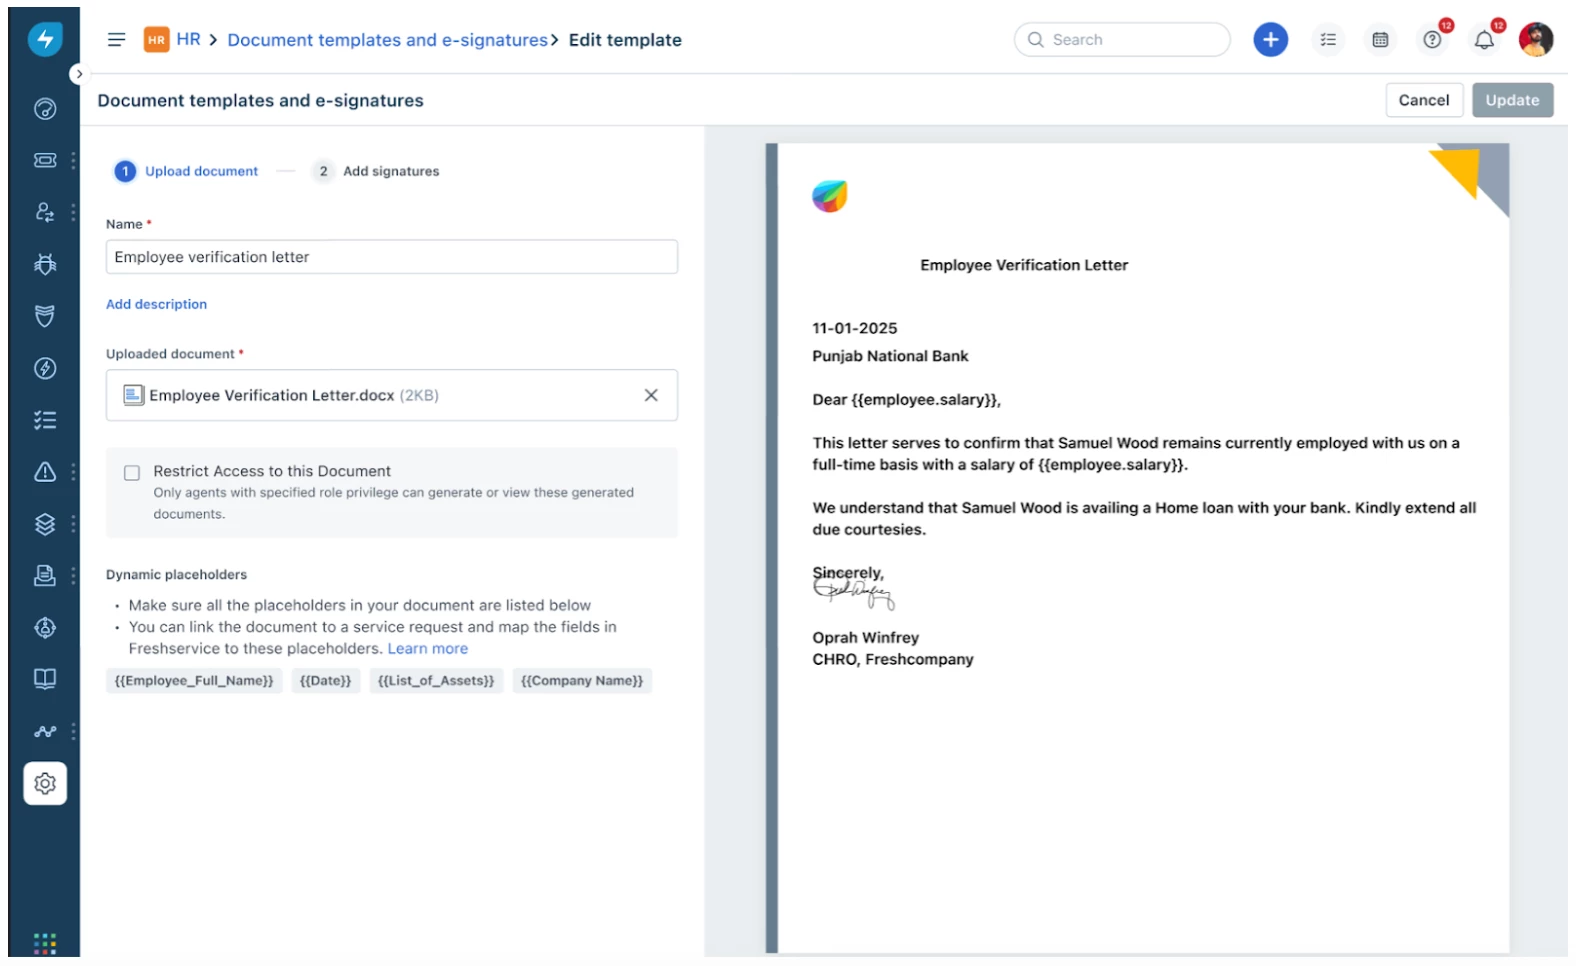
Task: Open the checklist tasks icon in sidebar
Action: click(x=45, y=420)
